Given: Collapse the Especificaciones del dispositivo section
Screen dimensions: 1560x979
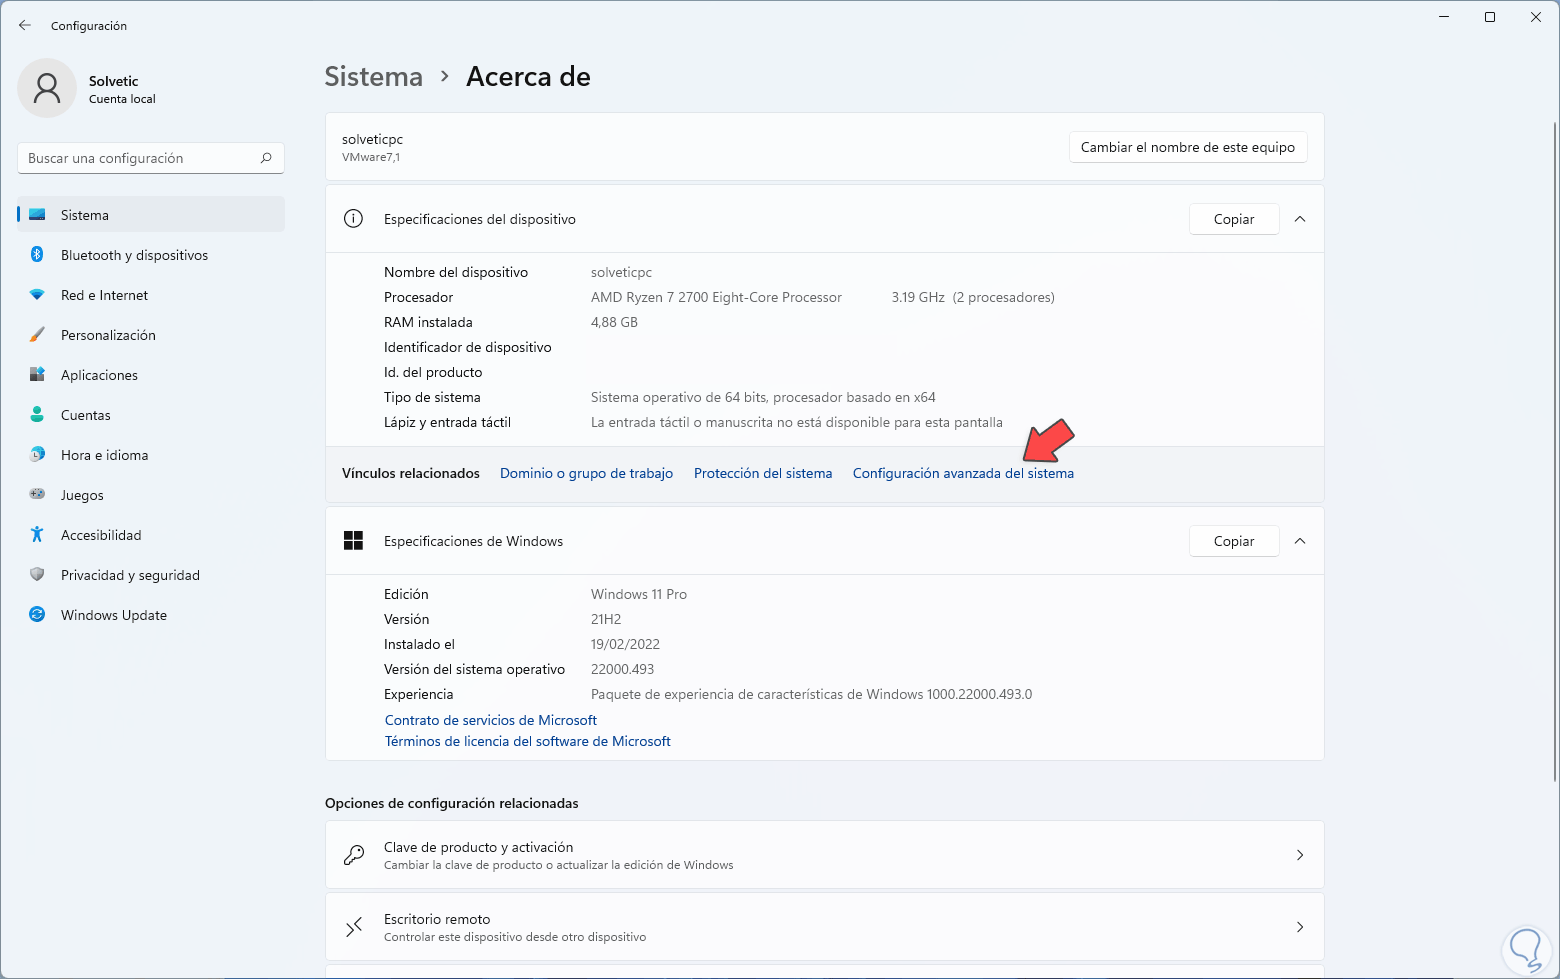Looking at the screenshot, I should pyautogui.click(x=1300, y=219).
